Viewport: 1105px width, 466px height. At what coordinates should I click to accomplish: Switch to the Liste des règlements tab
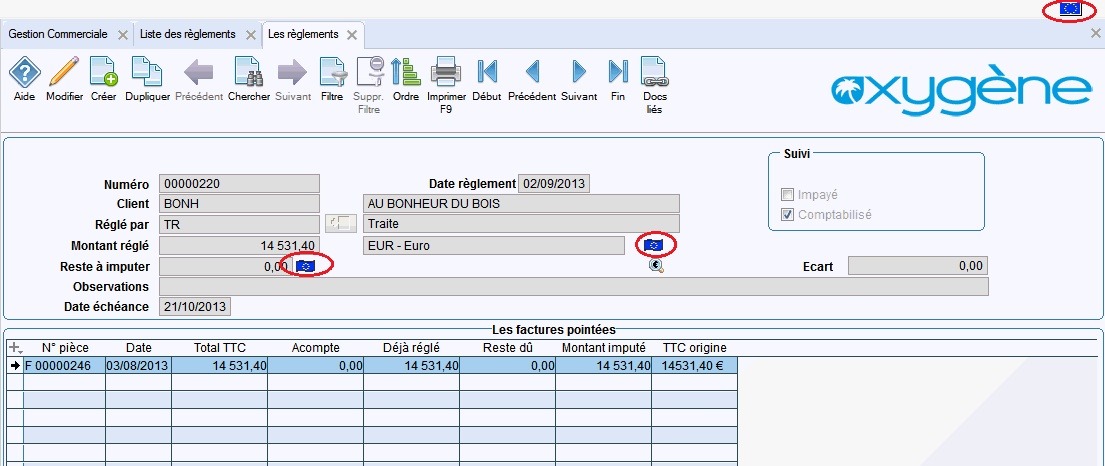click(187, 34)
